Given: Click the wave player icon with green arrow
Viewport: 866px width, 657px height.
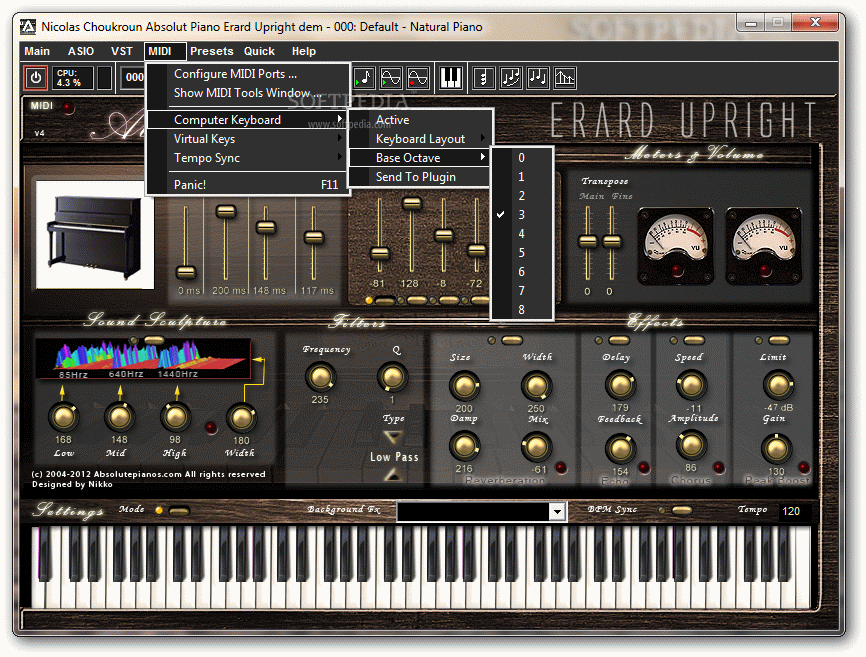Looking at the screenshot, I should coord(391,78).
